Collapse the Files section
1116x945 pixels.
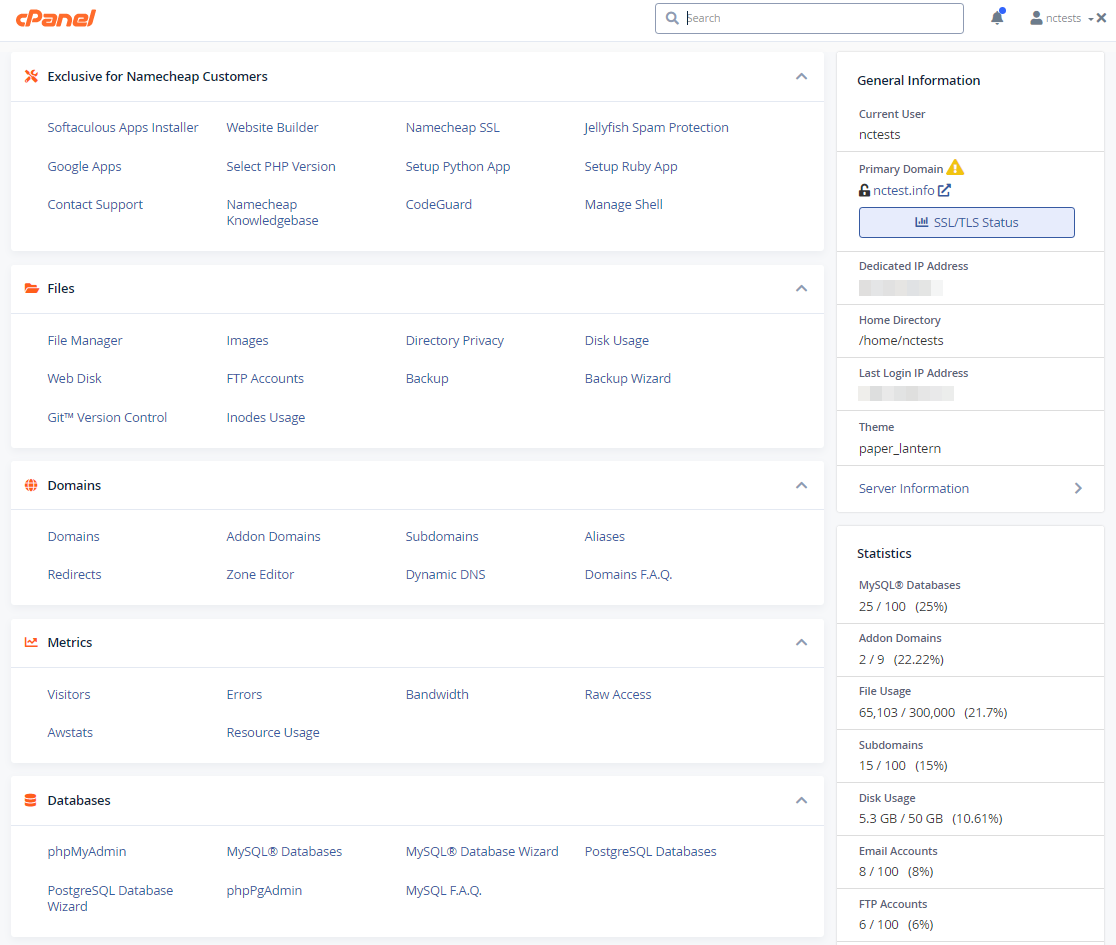pos(801,288)
